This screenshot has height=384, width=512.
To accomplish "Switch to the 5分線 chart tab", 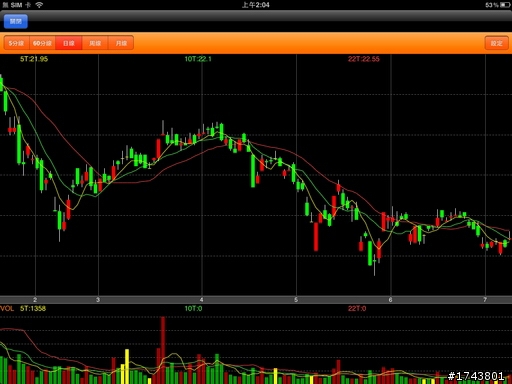I will 16,43.
